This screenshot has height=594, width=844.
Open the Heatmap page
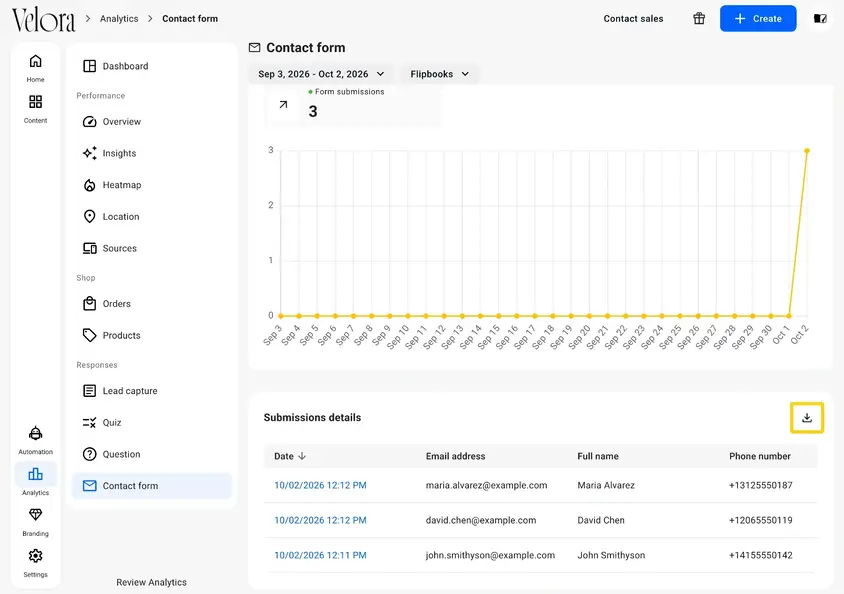click(152, 185)
